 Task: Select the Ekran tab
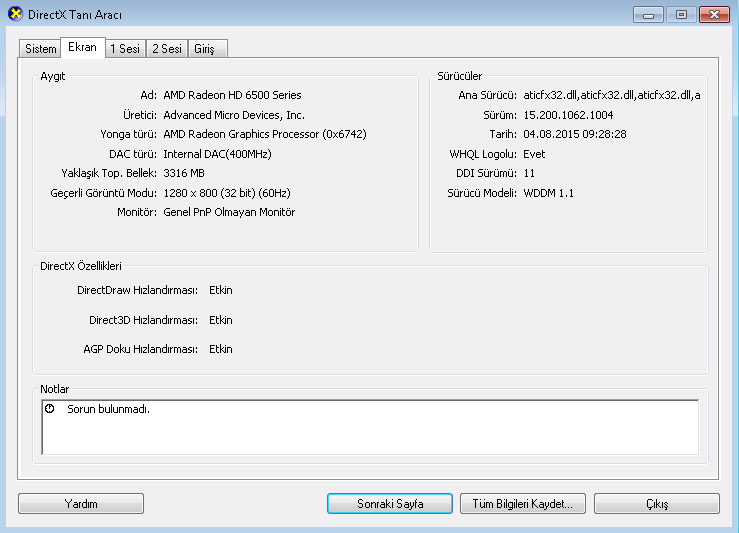(82, 47)
